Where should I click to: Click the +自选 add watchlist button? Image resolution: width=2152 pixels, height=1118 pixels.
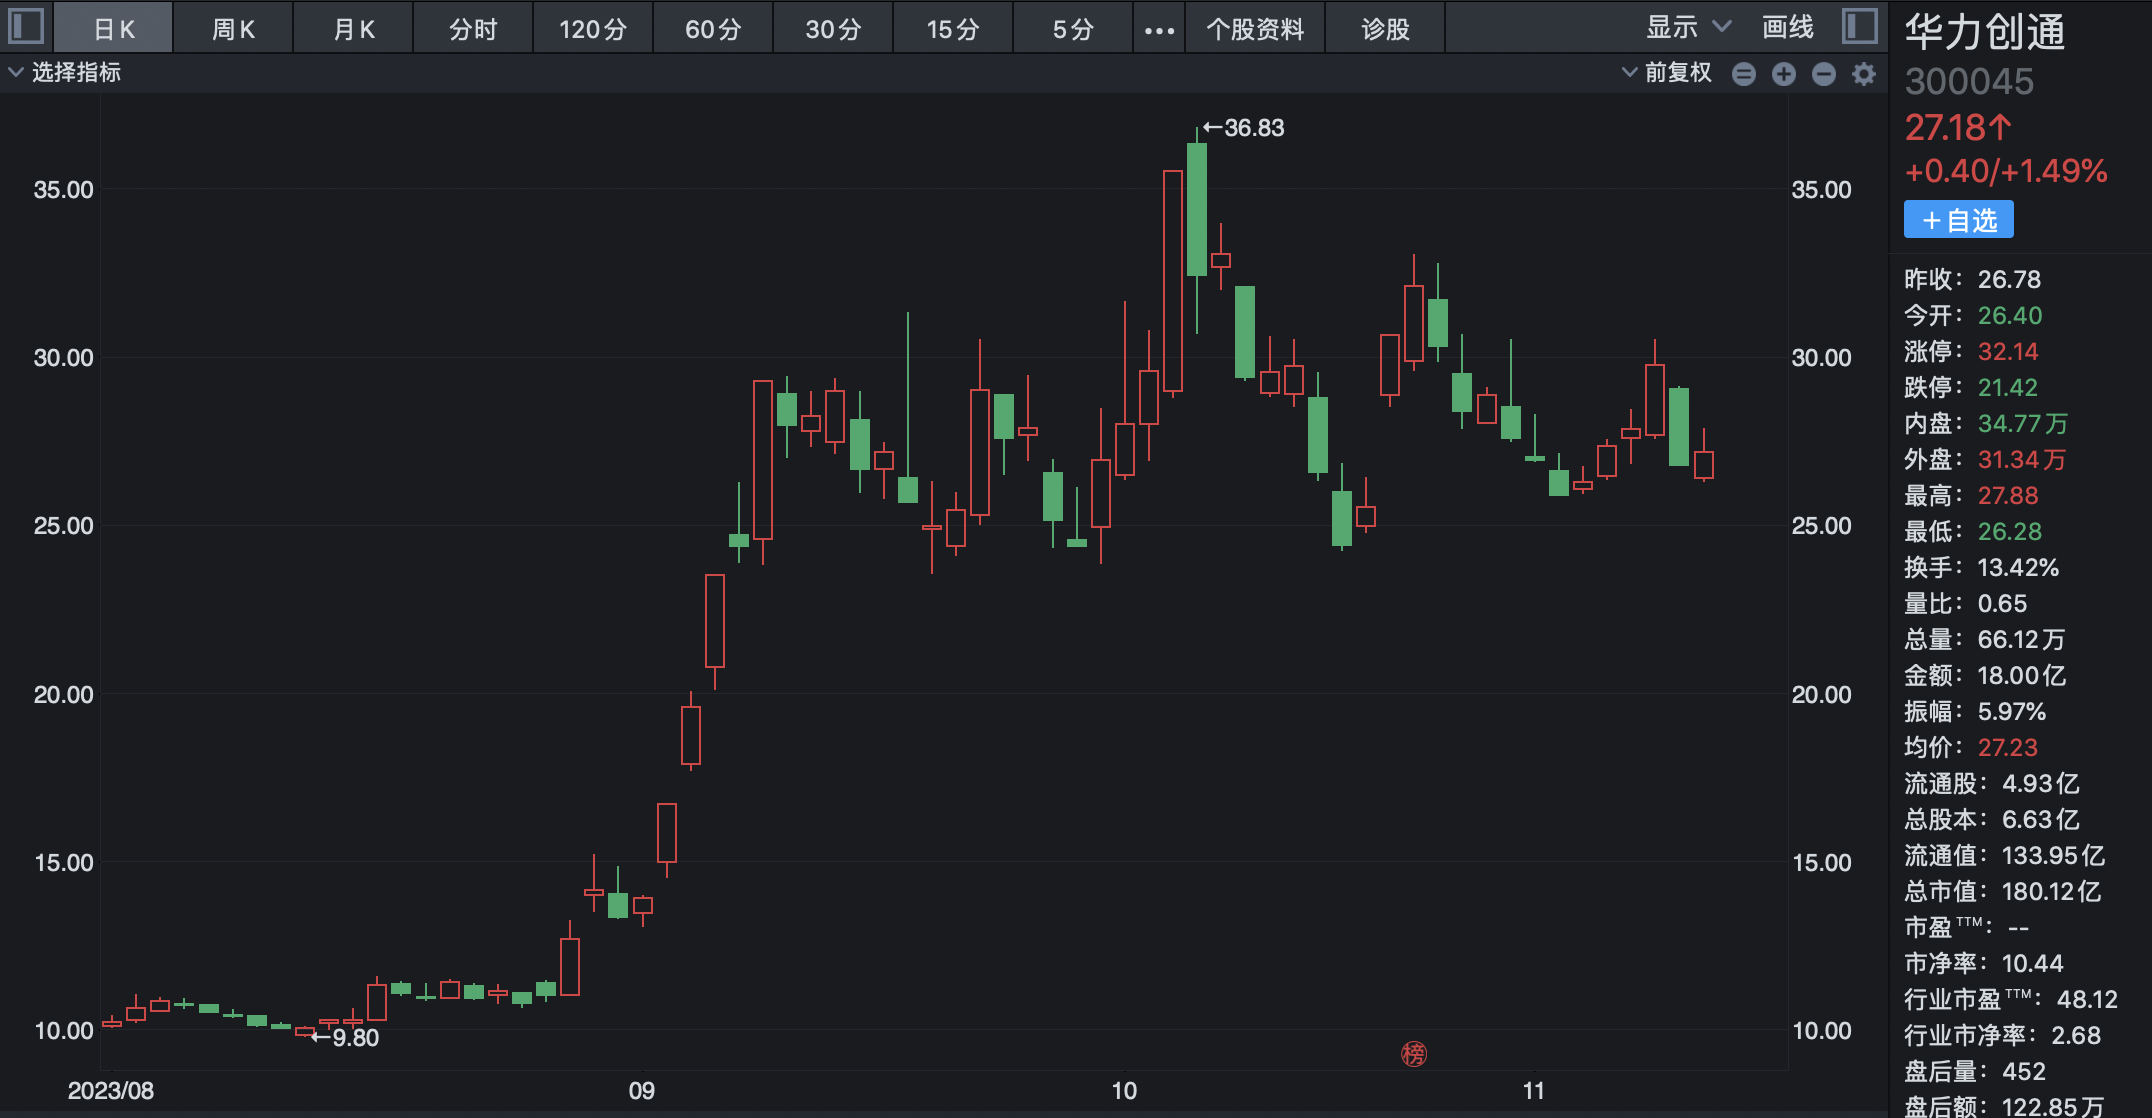pos(1958,220)
